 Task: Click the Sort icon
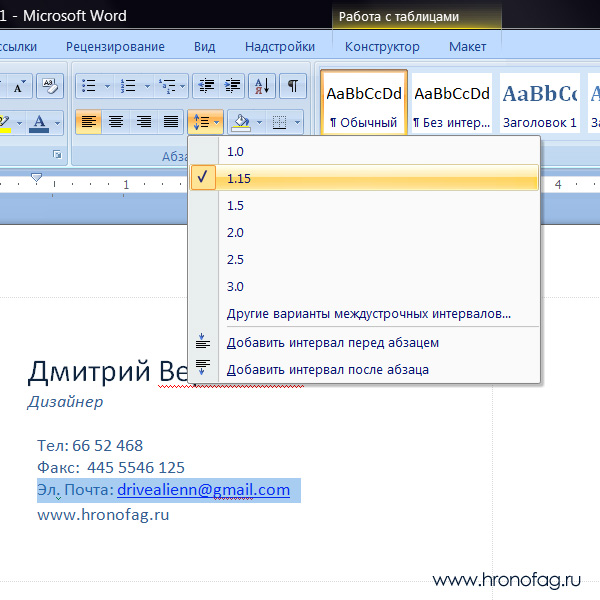pyautogui.click(x=262, y=86)
